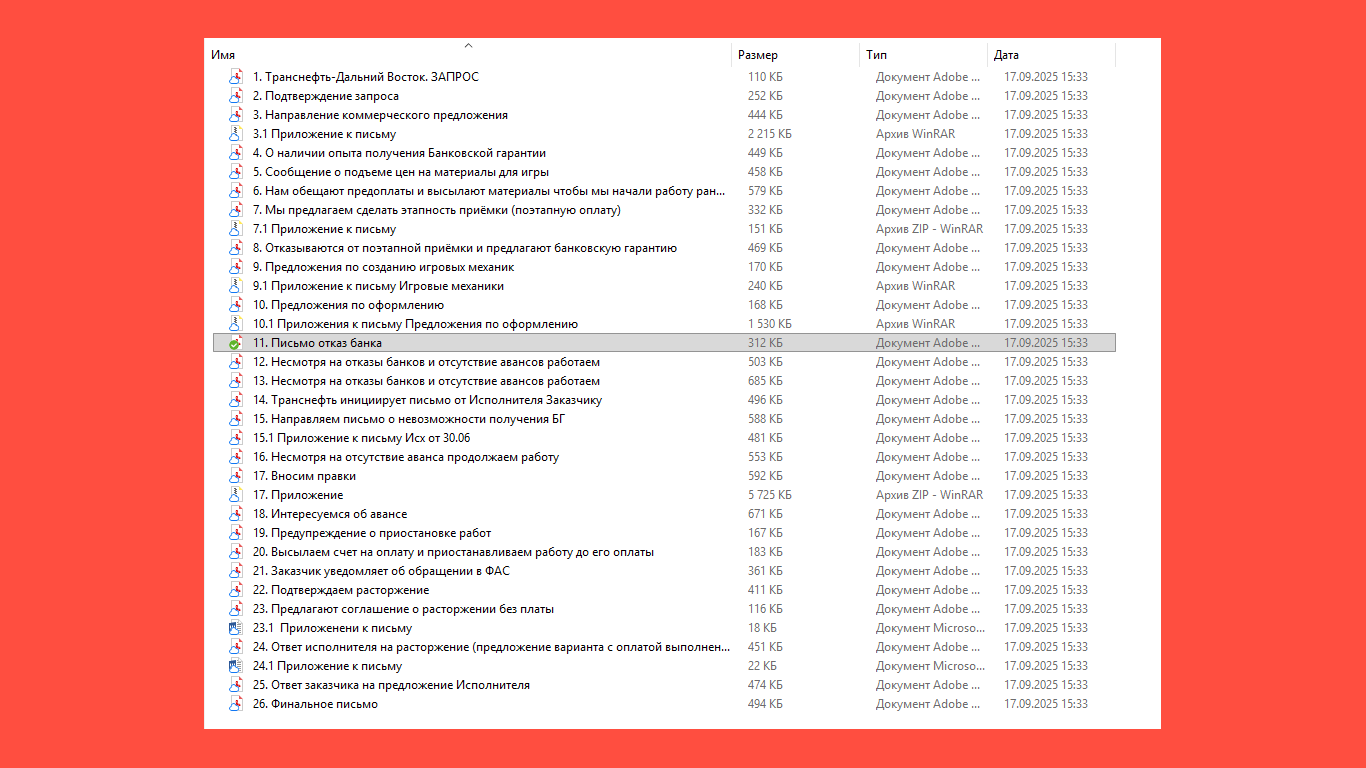The image size is (1366, 768).
Task: Click the size value "1 530 КБ"
Action: (770, 324)
